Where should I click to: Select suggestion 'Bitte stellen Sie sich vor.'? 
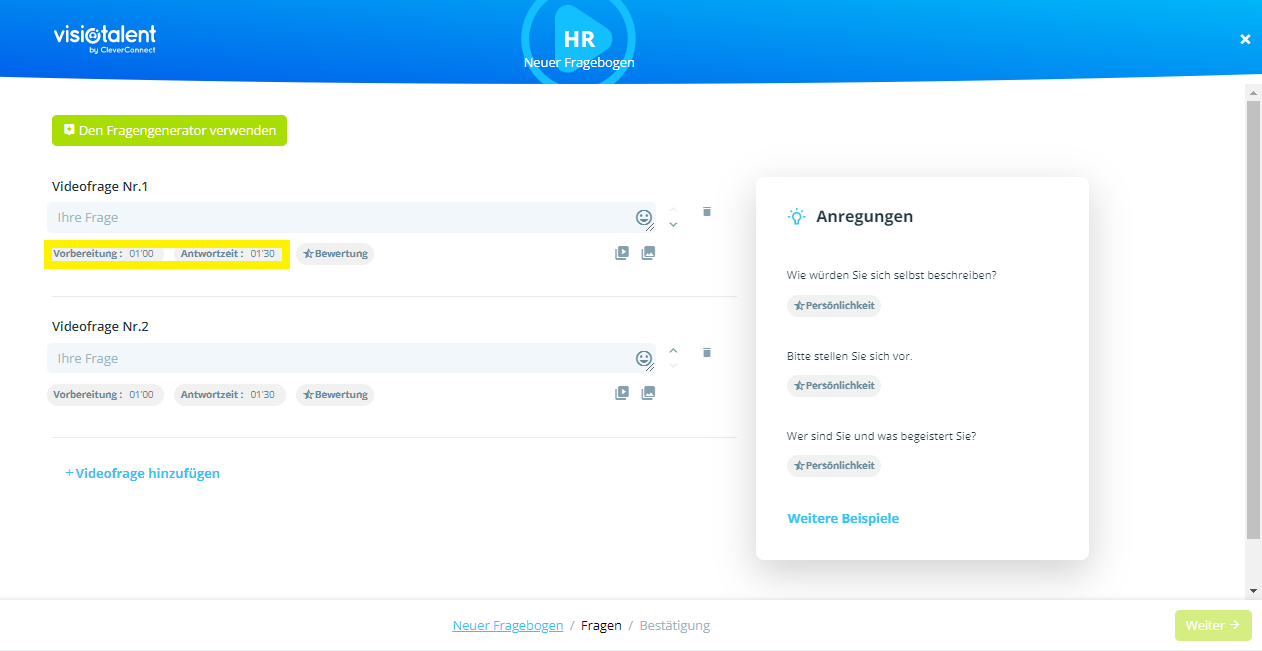pos(849,356)
